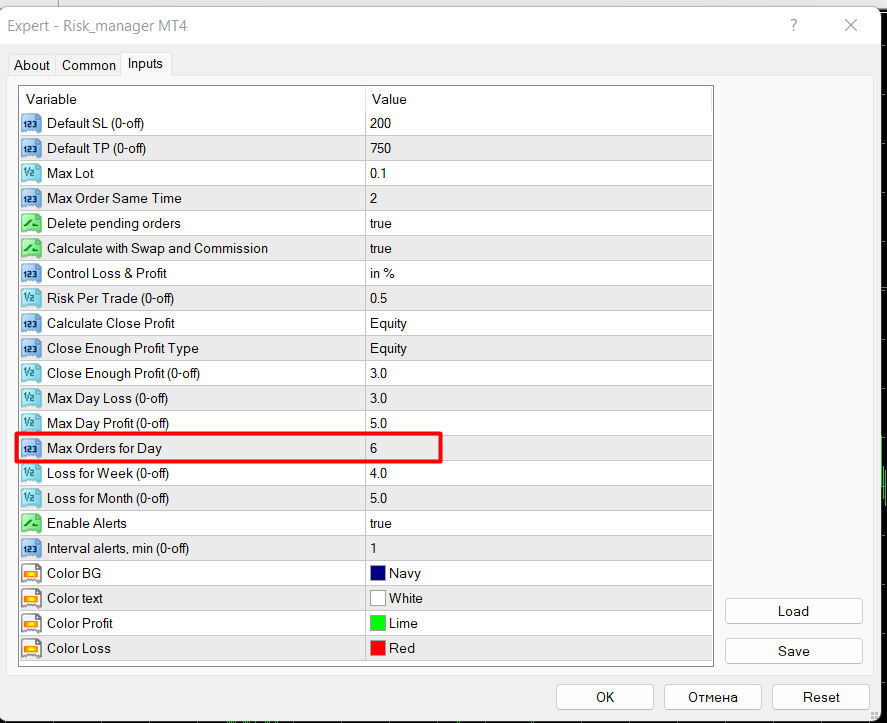The height and width of the screenshot is (723, 887).
Task: Open the Close Enough Profit Type Equity value
Action: pyautogui.click(x=539, y=348)
